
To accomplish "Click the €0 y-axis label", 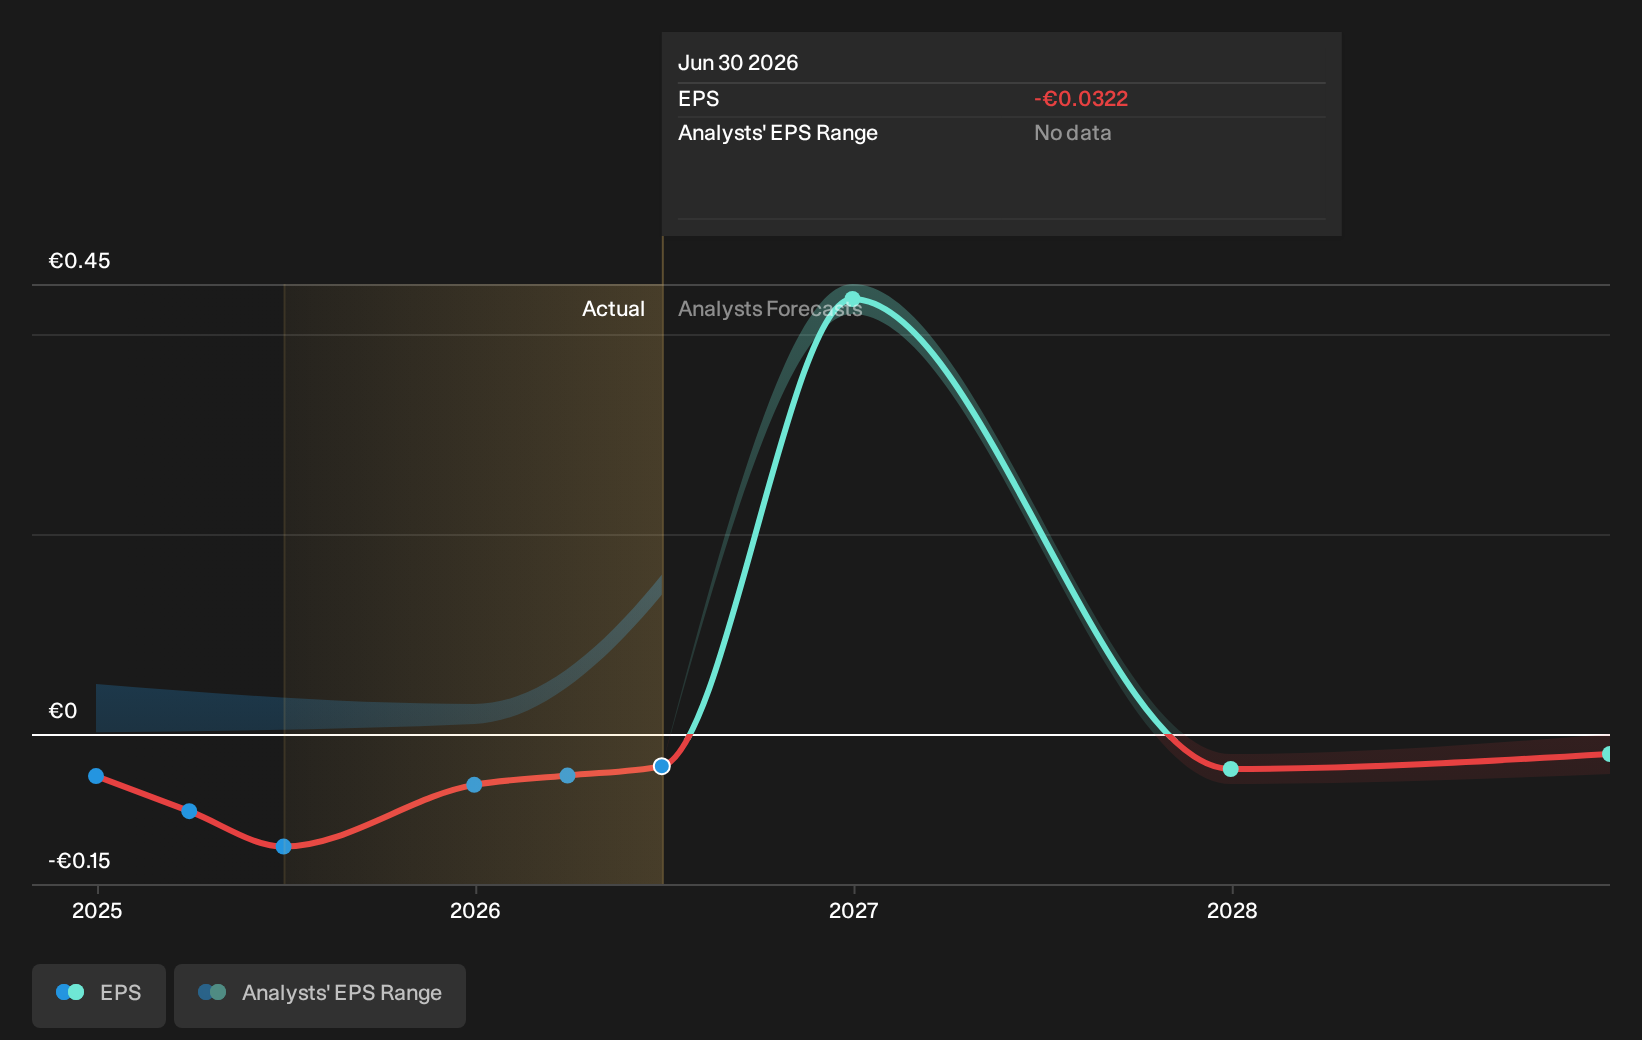I will click(x=63, y=711).
